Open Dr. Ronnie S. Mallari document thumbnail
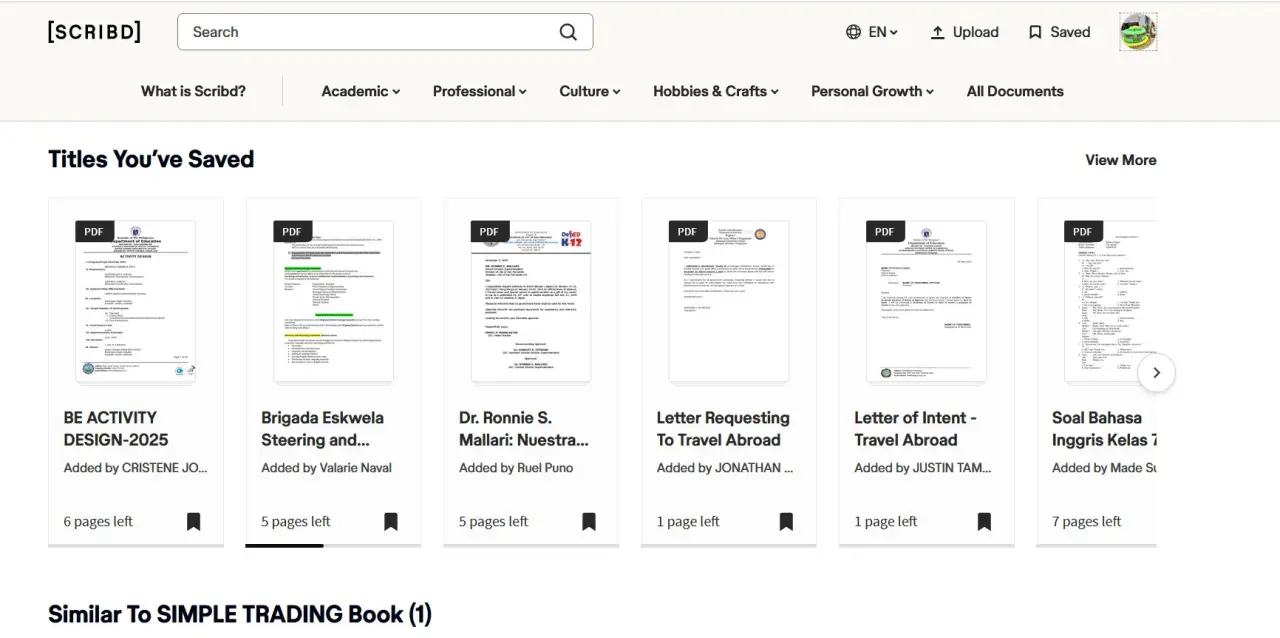 (531, 301)
